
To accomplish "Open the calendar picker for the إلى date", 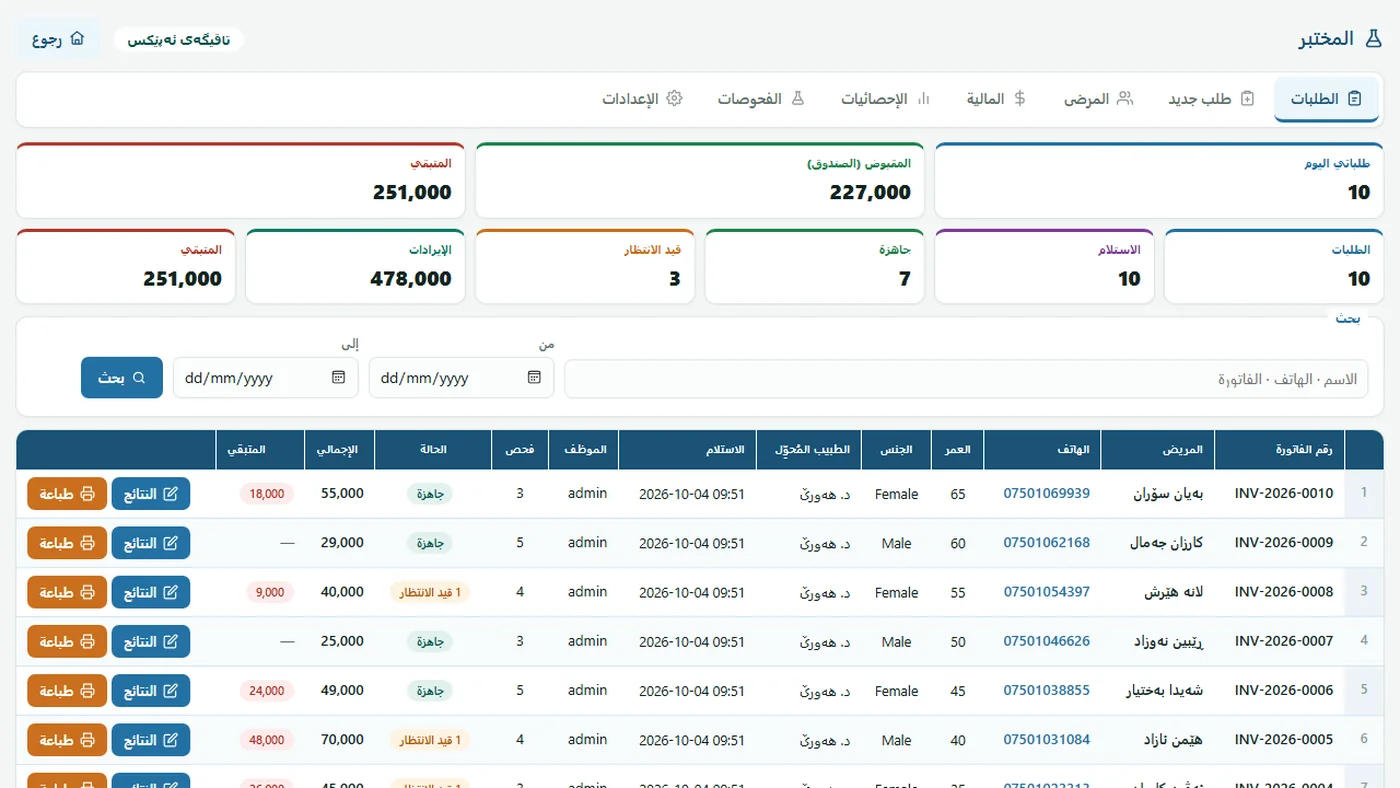I will 338,378.
